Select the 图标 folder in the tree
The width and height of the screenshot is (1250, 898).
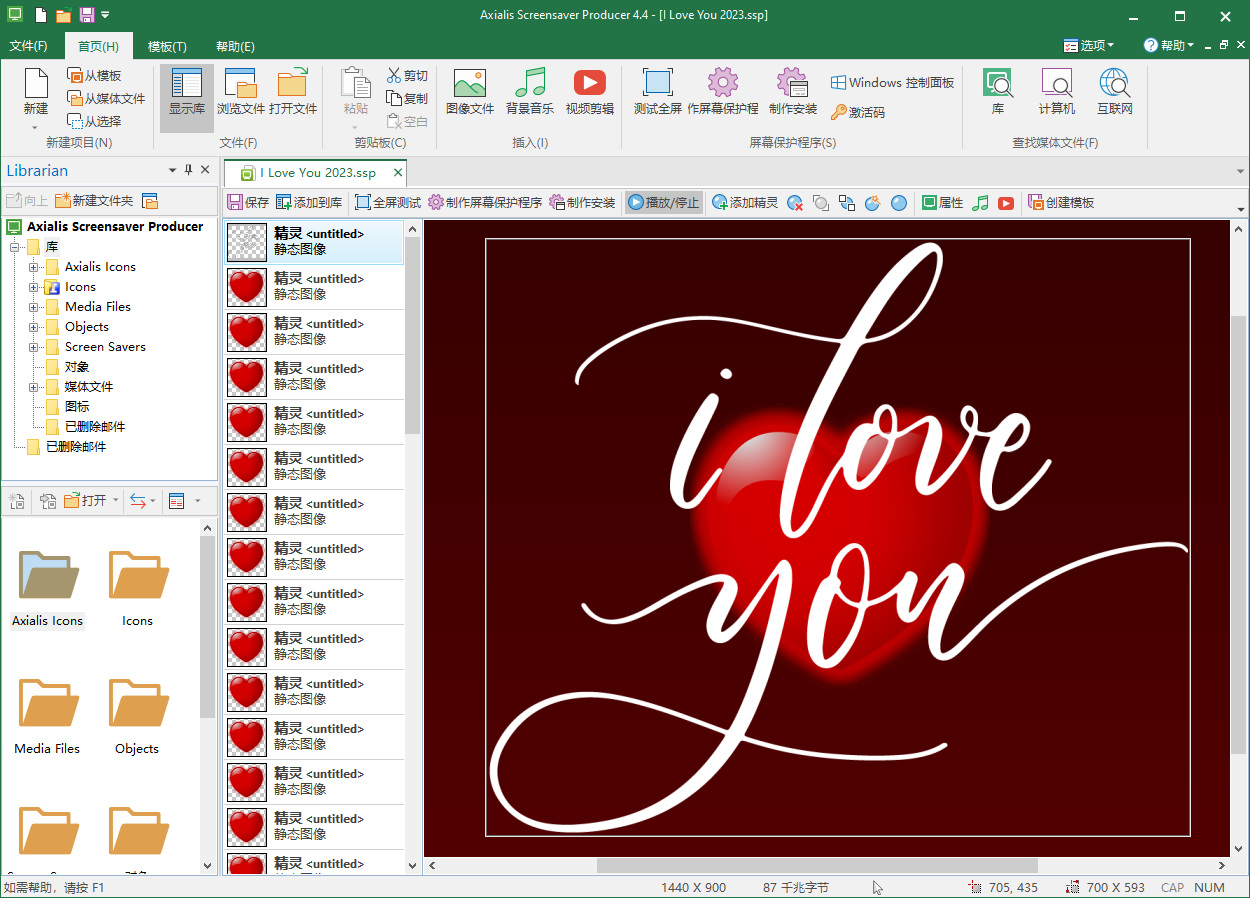pos(77,406)
